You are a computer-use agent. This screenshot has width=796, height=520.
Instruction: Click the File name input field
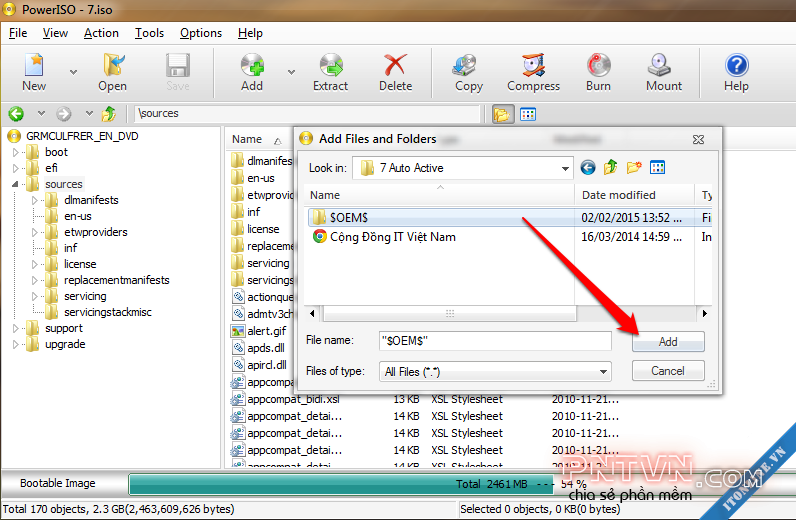[495, 341]
